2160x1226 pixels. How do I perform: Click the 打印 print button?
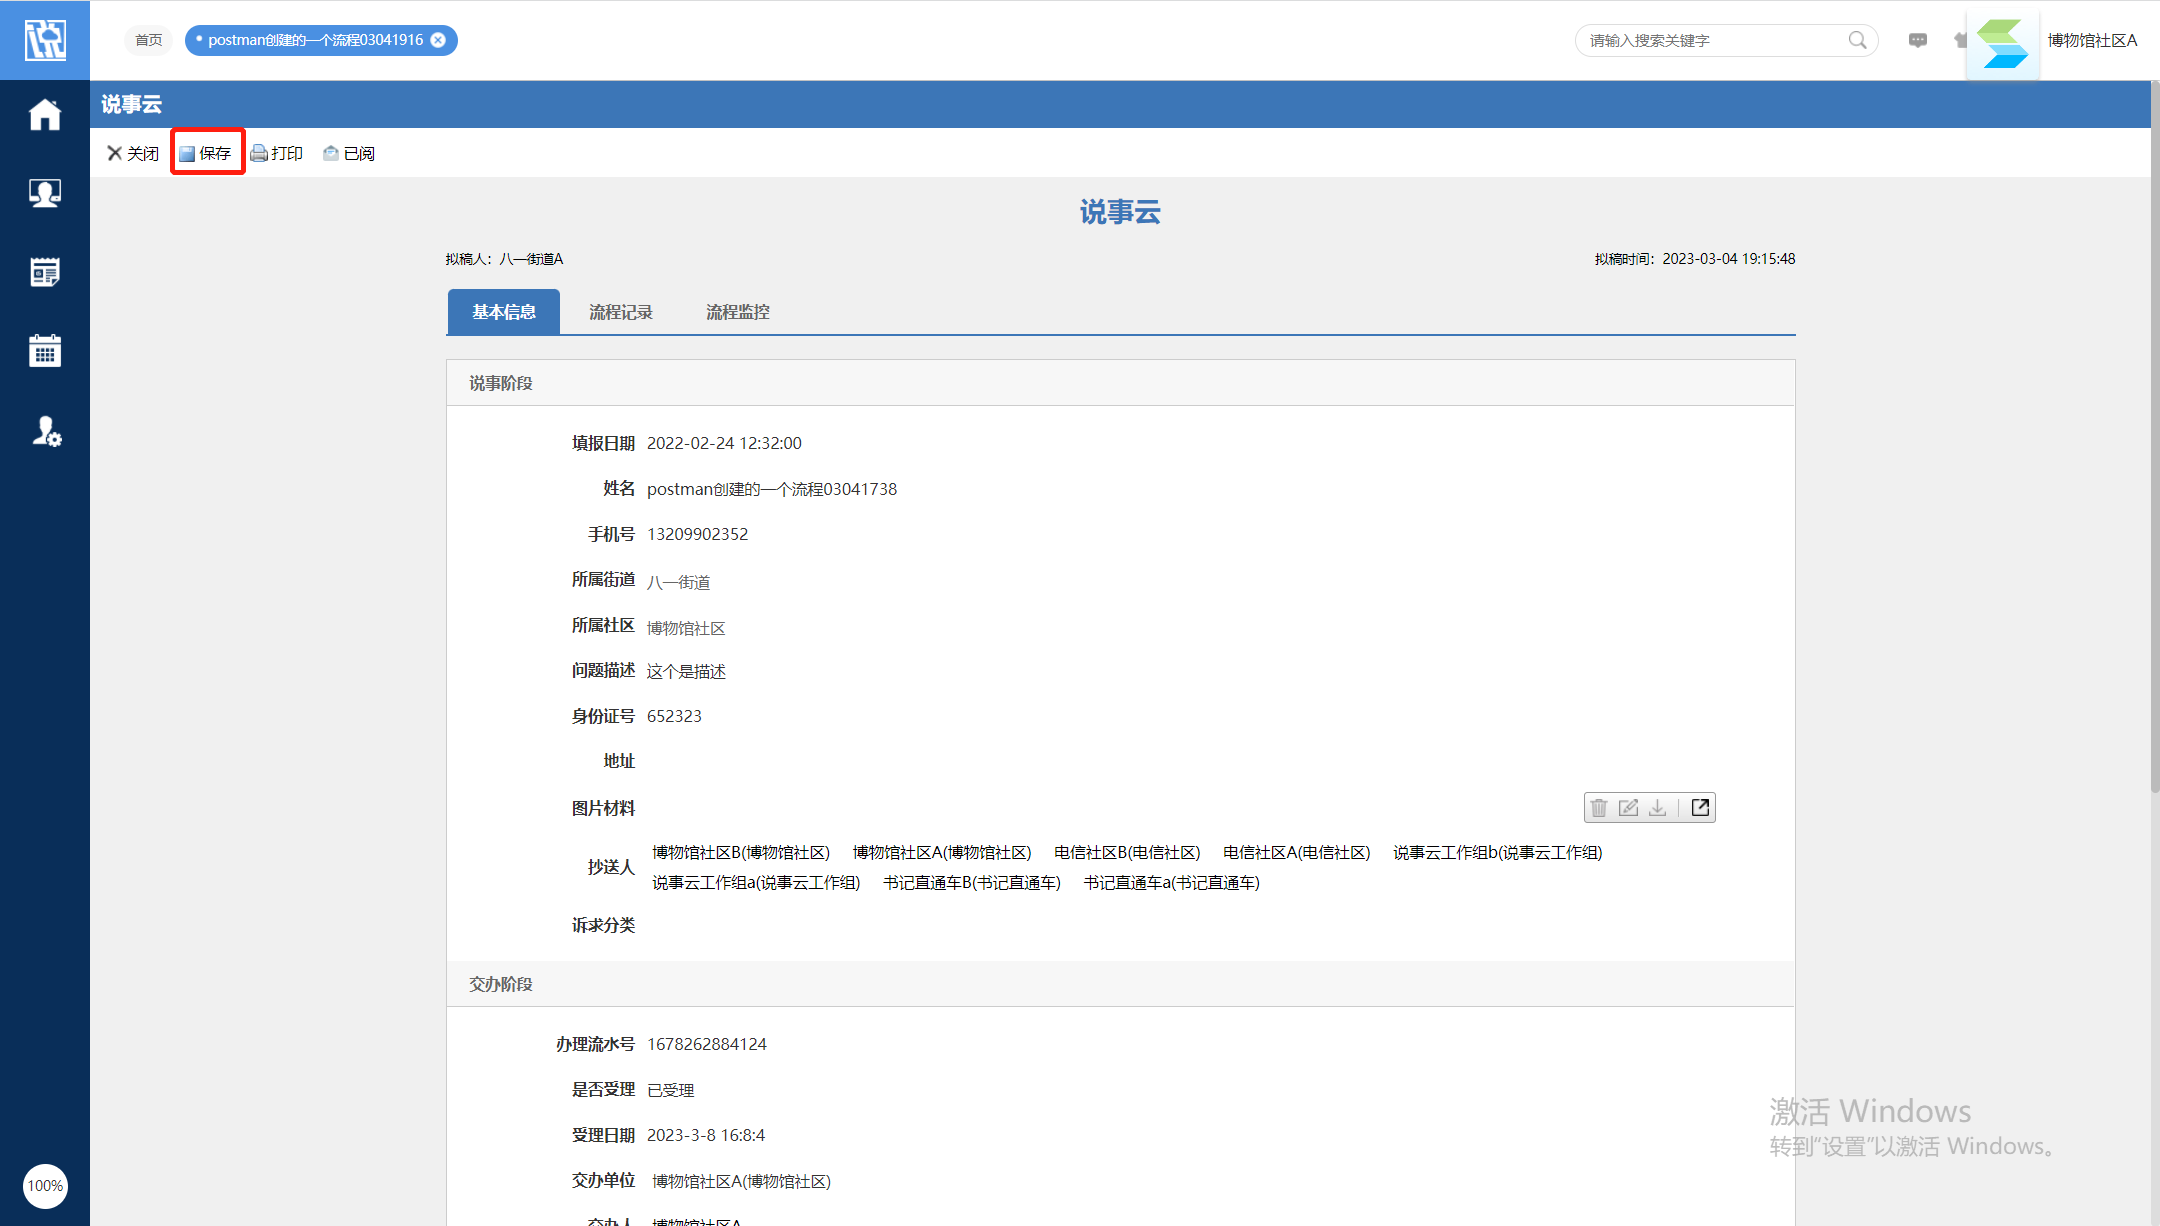pos(277,153)
